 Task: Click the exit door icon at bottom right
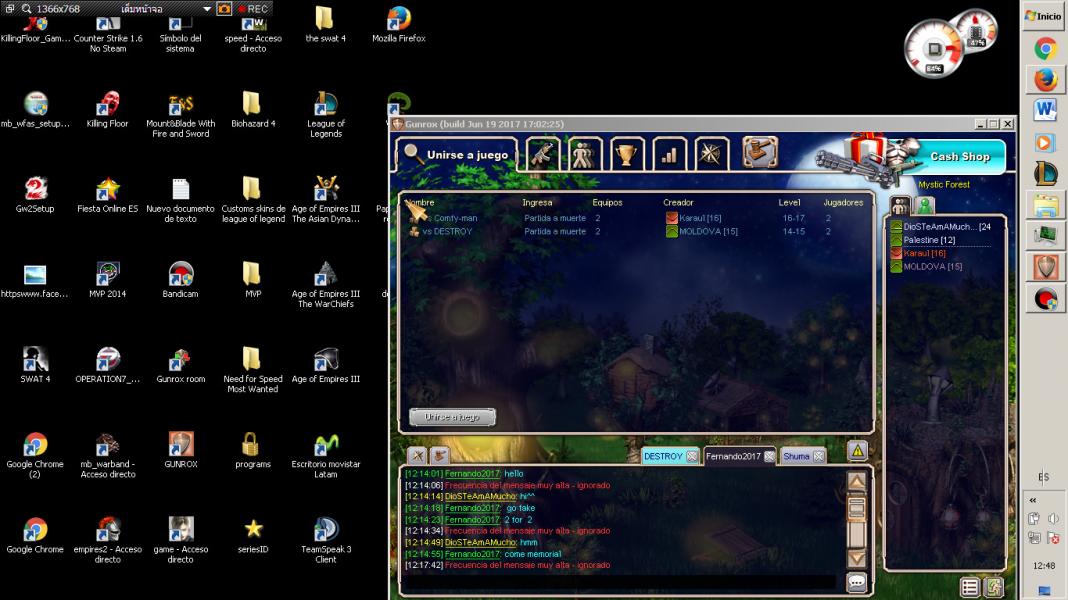[994, 587]
